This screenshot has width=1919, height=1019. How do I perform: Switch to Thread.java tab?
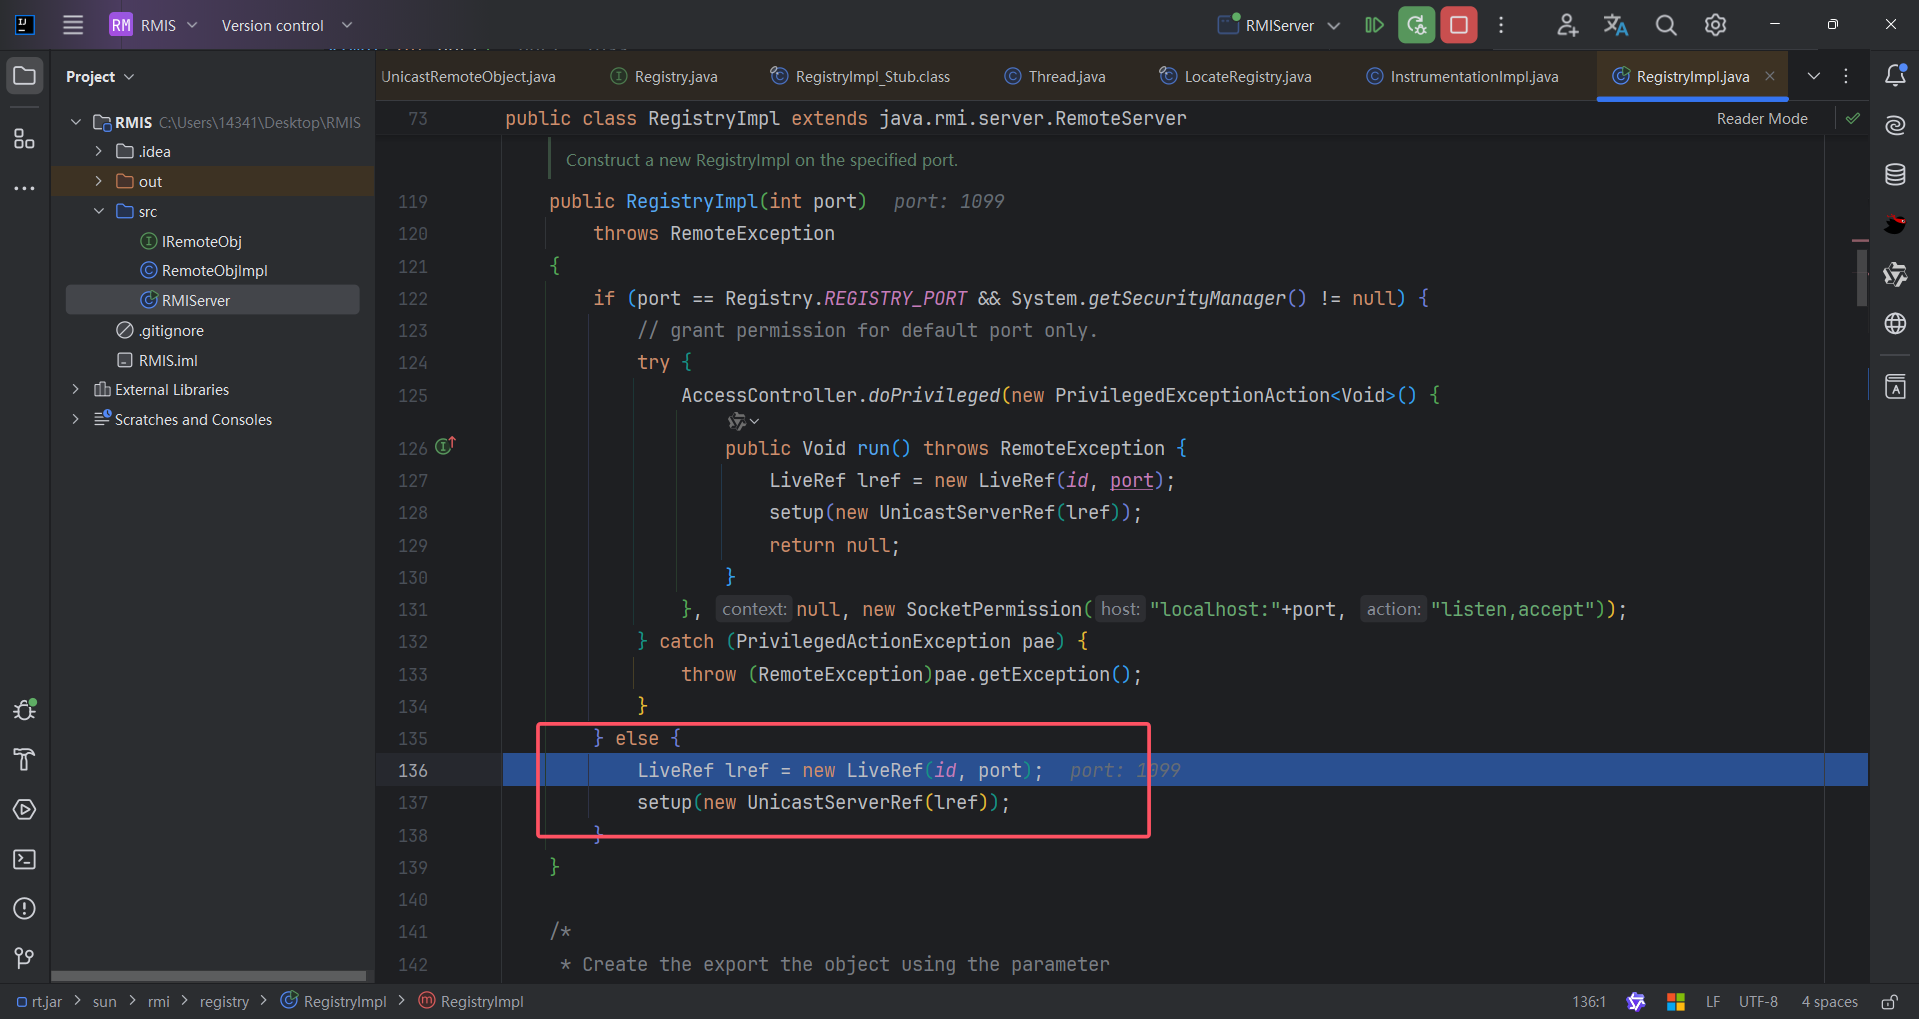[1055, 76]
